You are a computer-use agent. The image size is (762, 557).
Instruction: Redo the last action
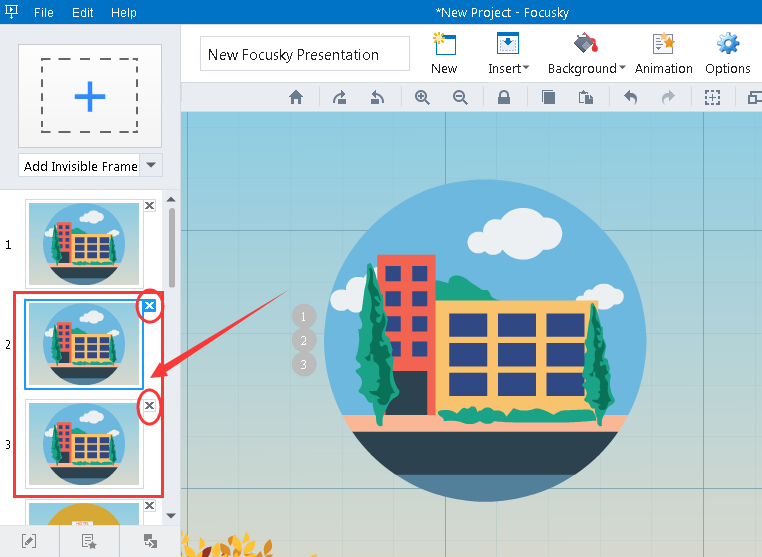tap(668, 97)
